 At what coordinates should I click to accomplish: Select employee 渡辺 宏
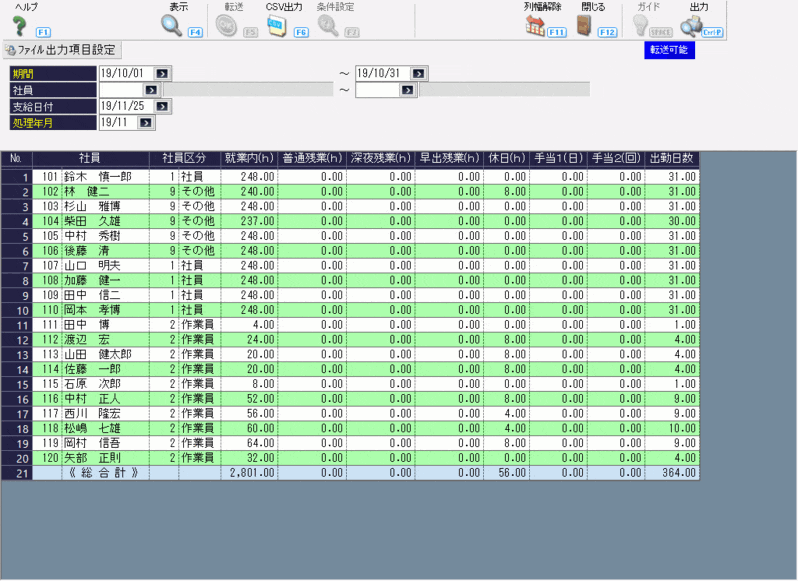tap(87, 339)
